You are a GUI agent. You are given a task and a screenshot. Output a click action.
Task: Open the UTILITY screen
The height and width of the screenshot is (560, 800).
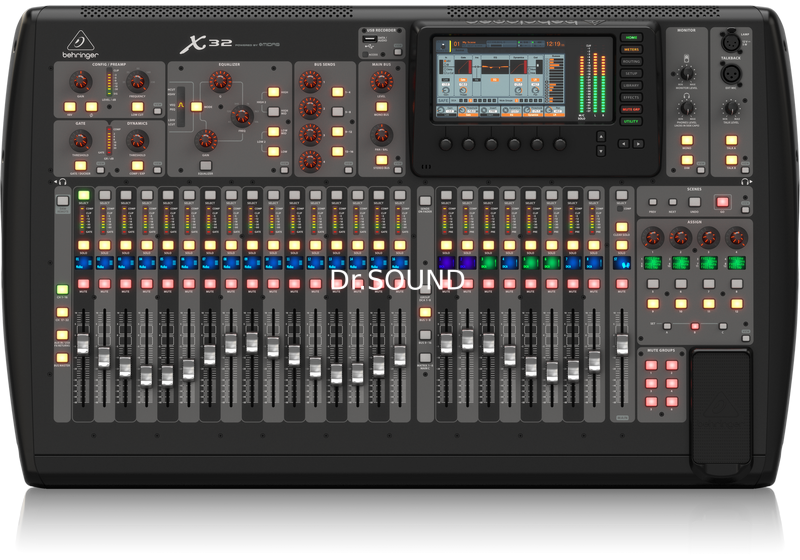pyautogui.click(x=631, y=121)
